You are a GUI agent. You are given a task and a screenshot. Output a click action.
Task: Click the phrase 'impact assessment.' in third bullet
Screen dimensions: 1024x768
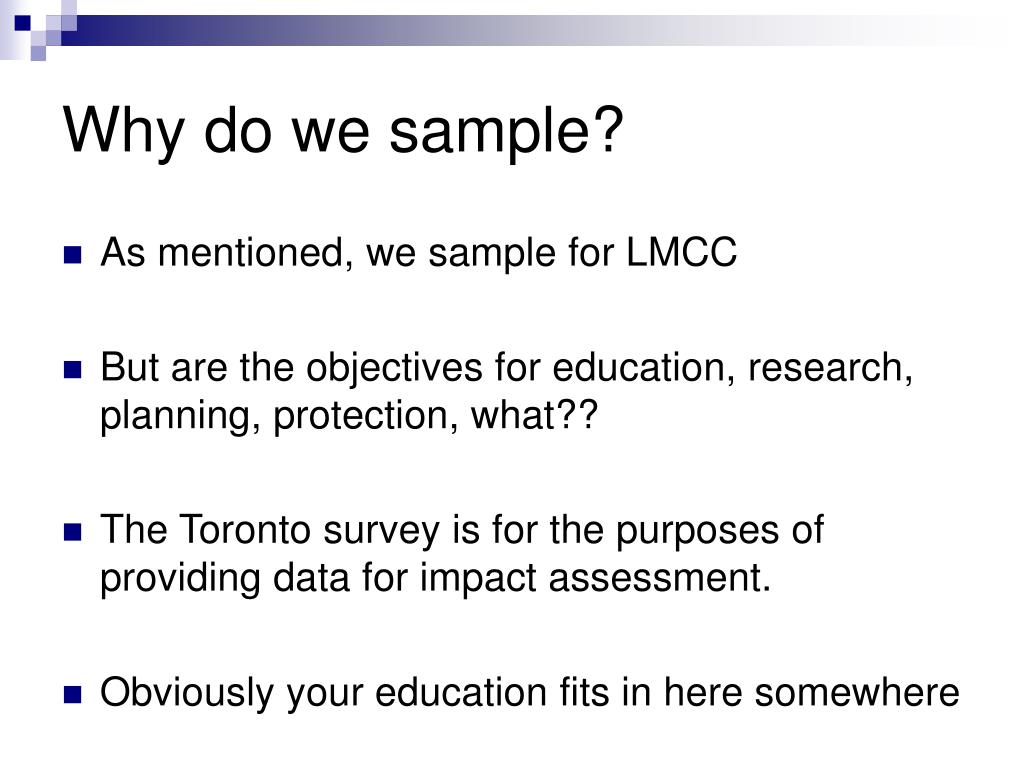tap(595, 579)
